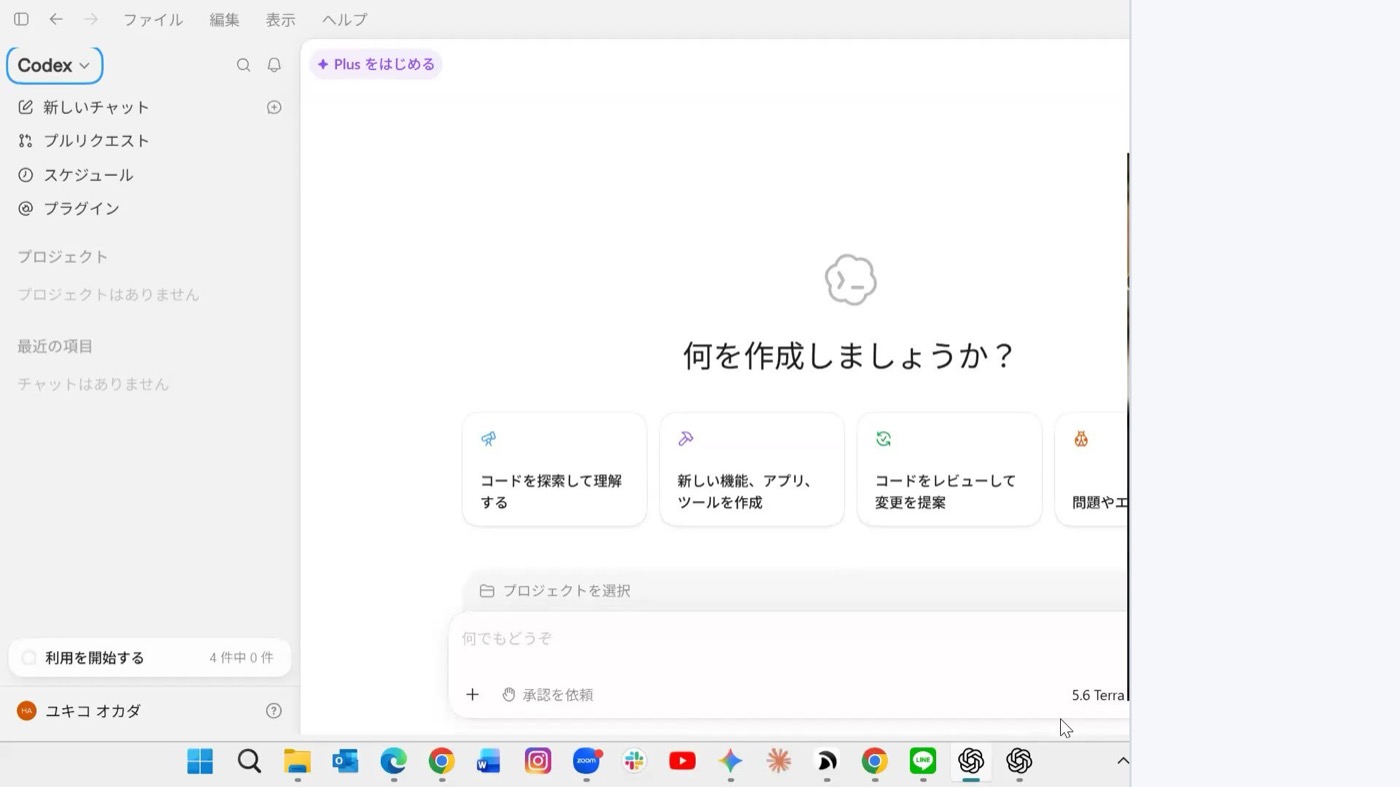Image resolution: width=1400 pixels, height=787 pixels.
Task: Click the help question mark icon
Action: [x=274, y=711]
